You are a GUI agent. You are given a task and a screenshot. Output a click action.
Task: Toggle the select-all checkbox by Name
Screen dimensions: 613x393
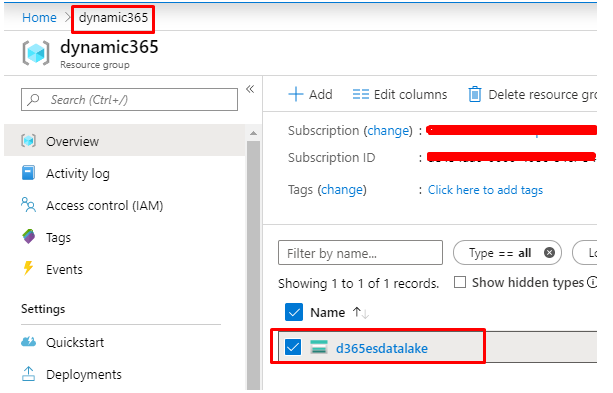pyautogui.click(x=294, y=312)
